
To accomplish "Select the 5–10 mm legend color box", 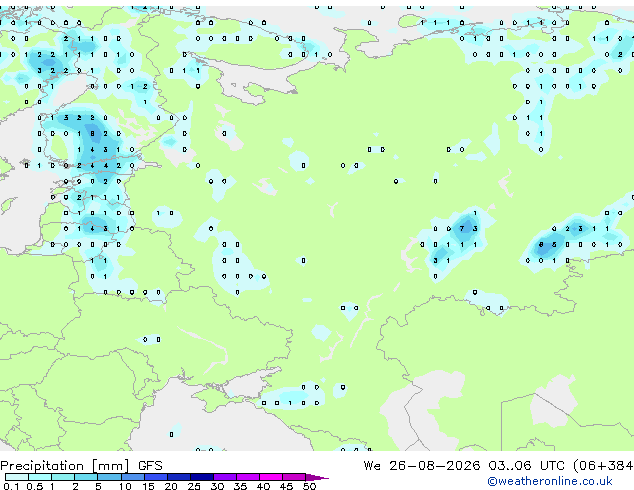I will tap(109, 477).
